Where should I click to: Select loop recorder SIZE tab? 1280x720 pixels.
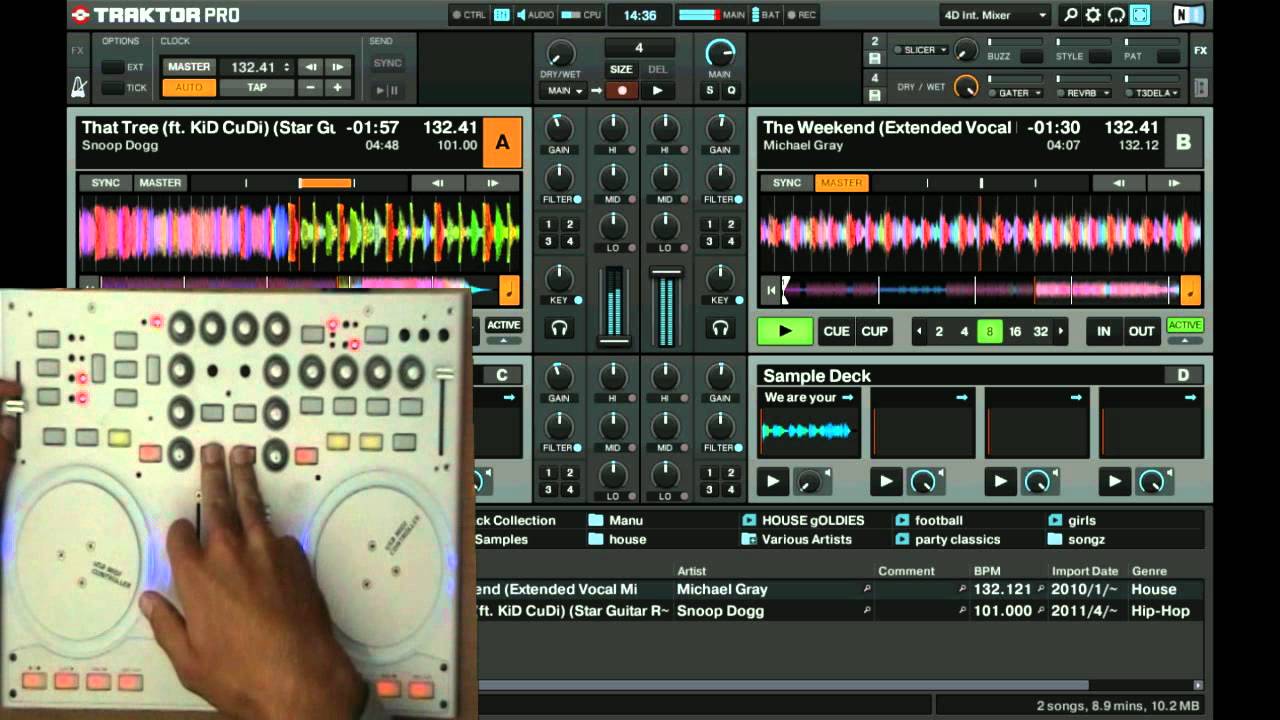(621, 69)
